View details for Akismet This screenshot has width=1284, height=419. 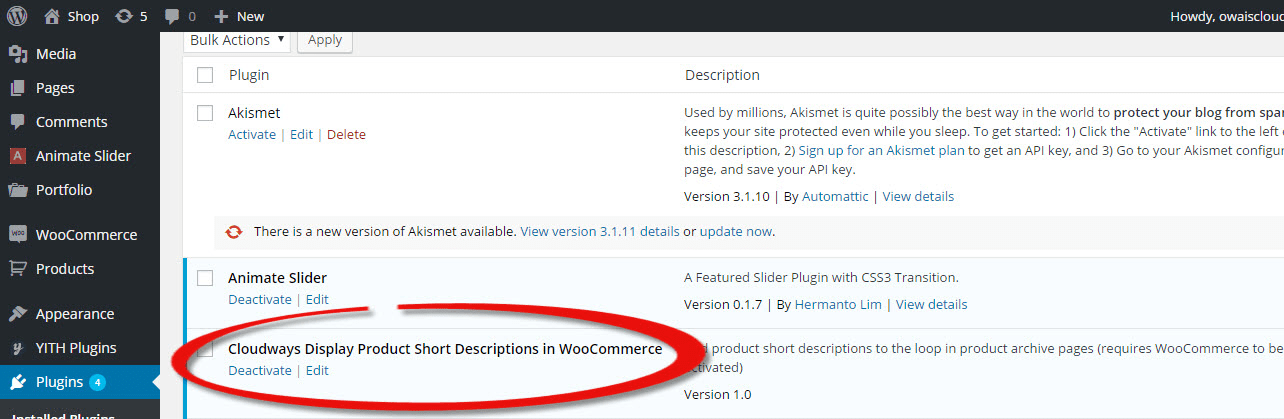(918, 197)
